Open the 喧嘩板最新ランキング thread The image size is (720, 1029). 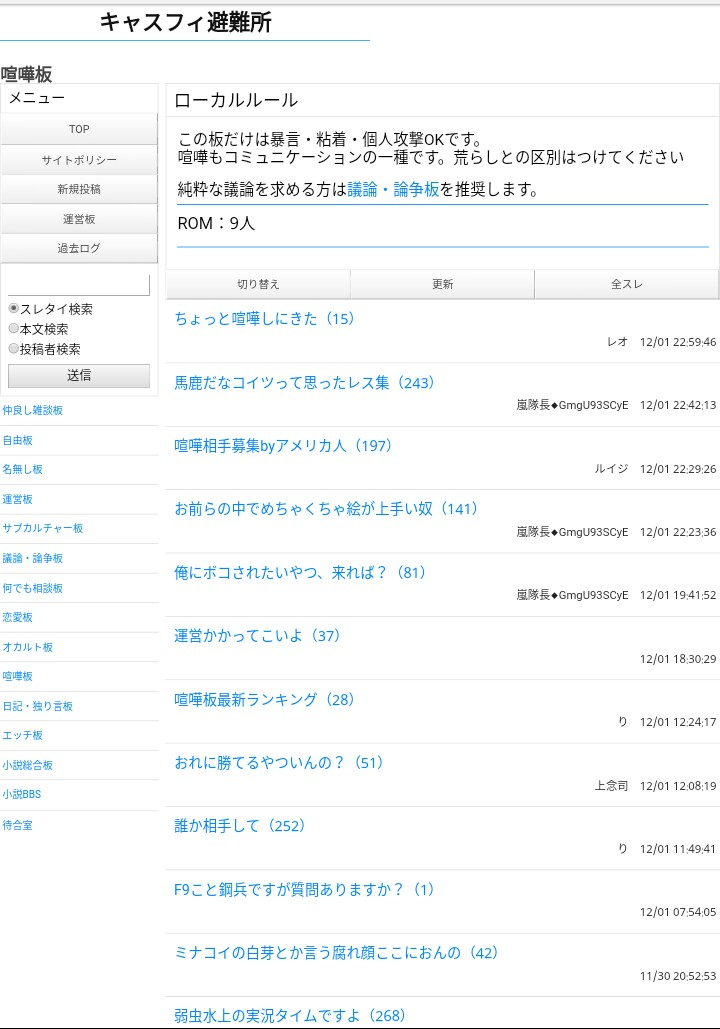[265, 700]
